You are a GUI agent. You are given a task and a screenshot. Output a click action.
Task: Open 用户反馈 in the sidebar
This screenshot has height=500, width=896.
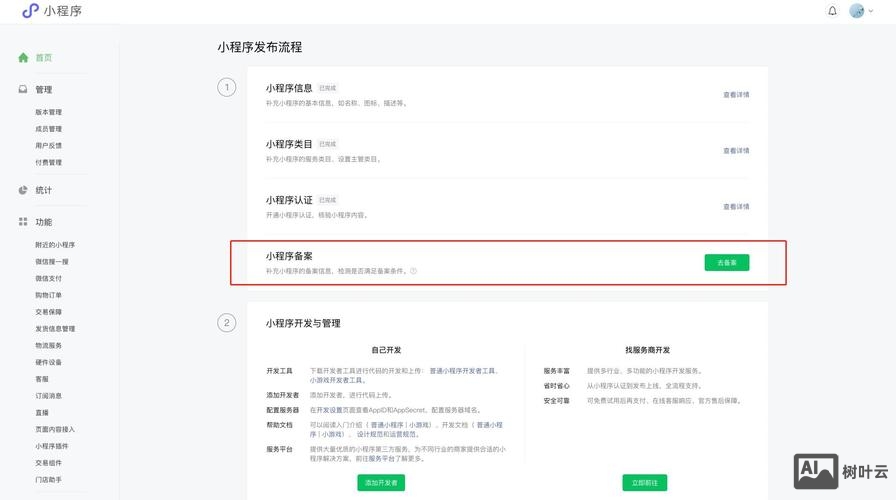coord(49,145)
